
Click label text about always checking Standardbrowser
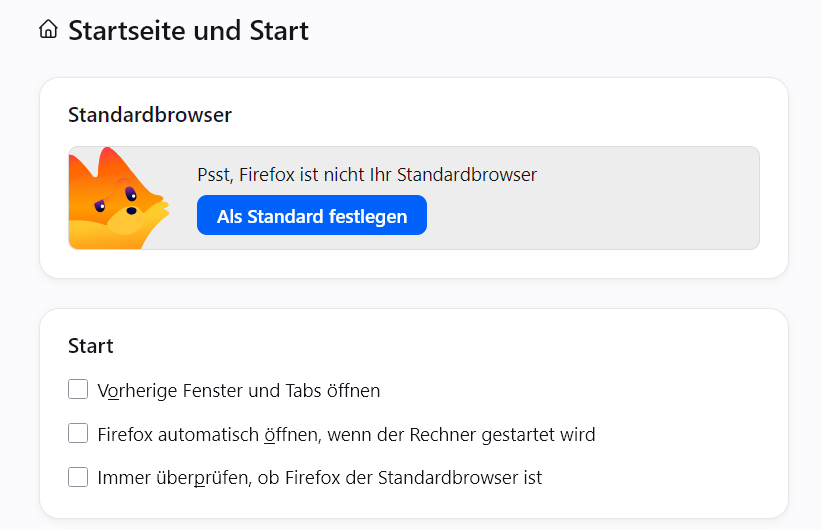pos(320,478)
